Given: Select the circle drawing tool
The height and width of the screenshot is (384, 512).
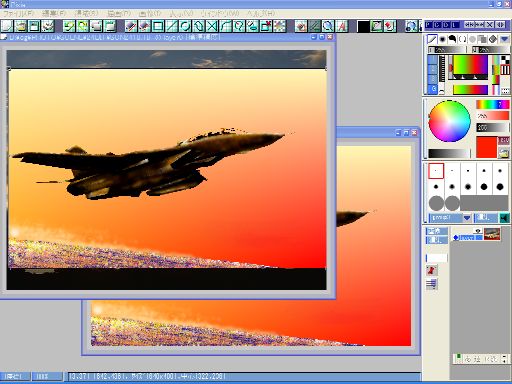Looking at the screenshot, I should (185, 26).
